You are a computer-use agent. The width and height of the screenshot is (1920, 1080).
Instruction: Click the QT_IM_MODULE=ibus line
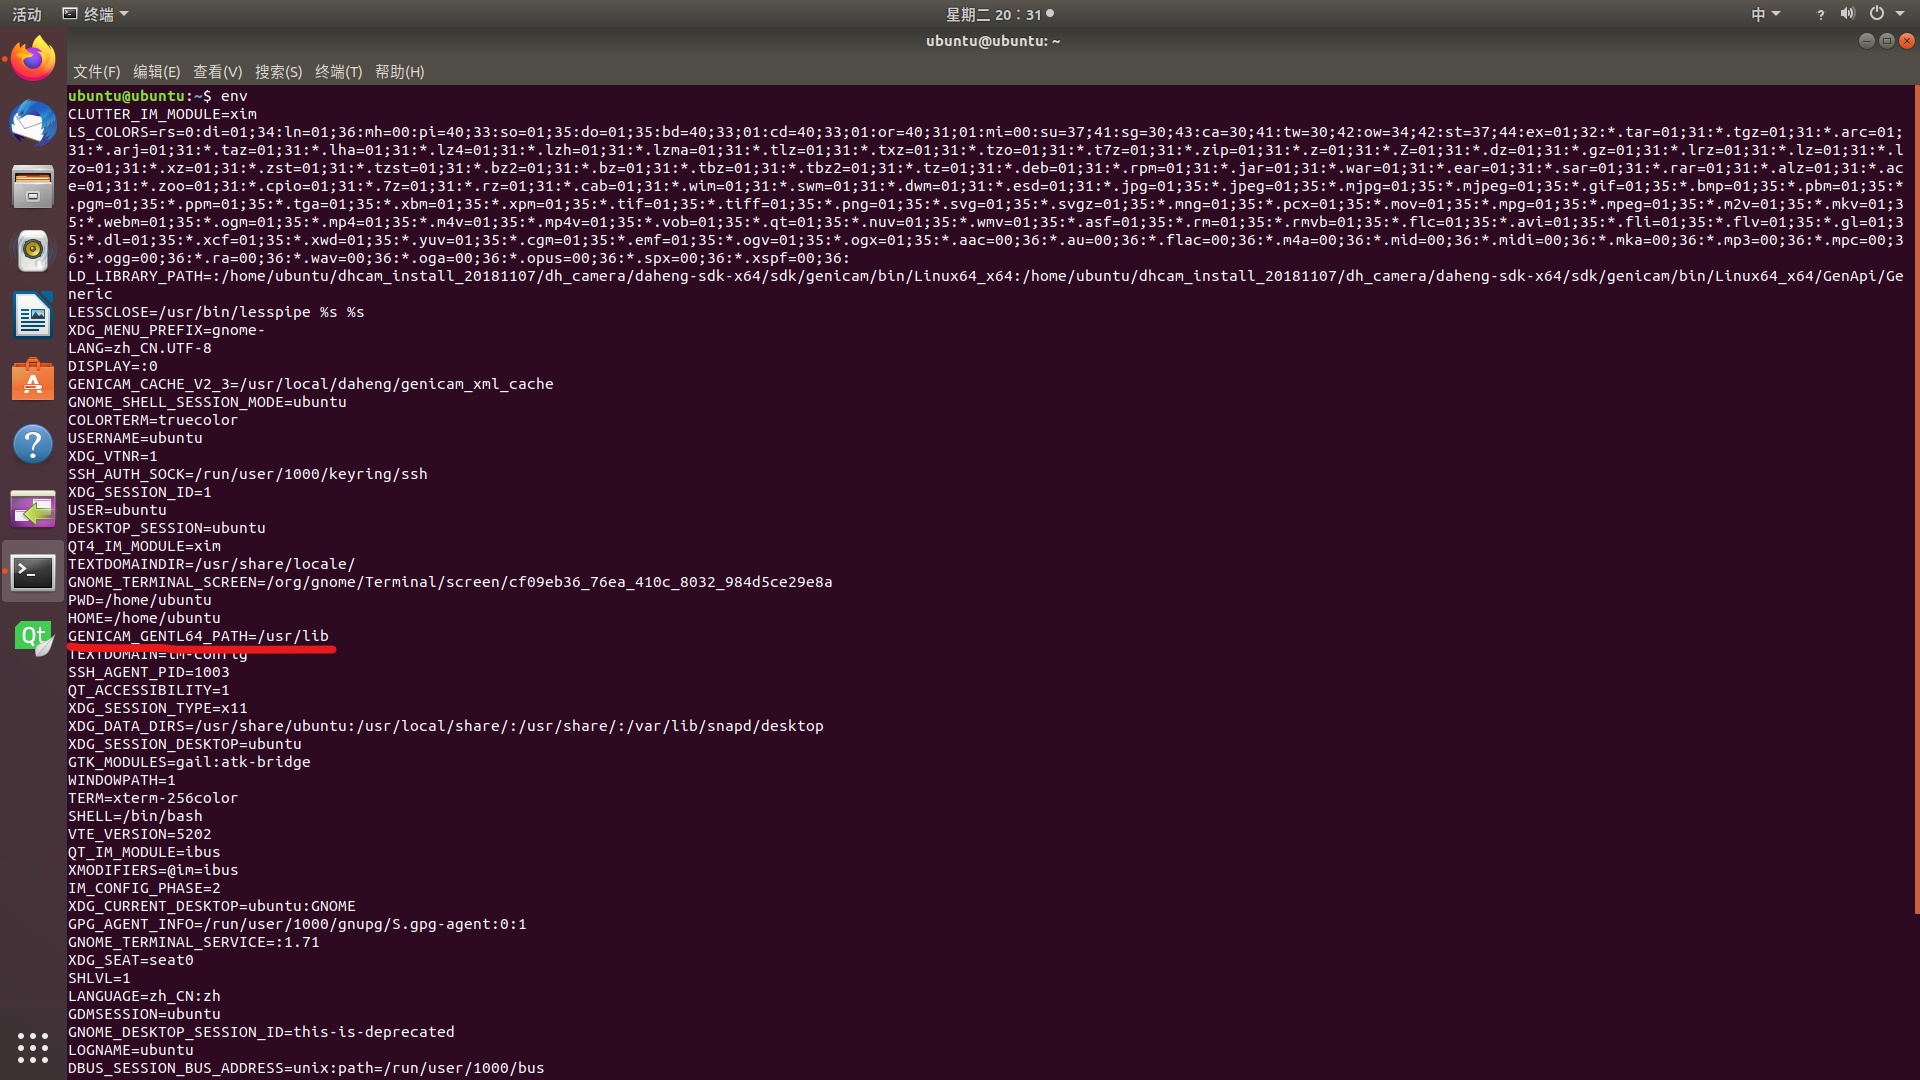[144, 852]
